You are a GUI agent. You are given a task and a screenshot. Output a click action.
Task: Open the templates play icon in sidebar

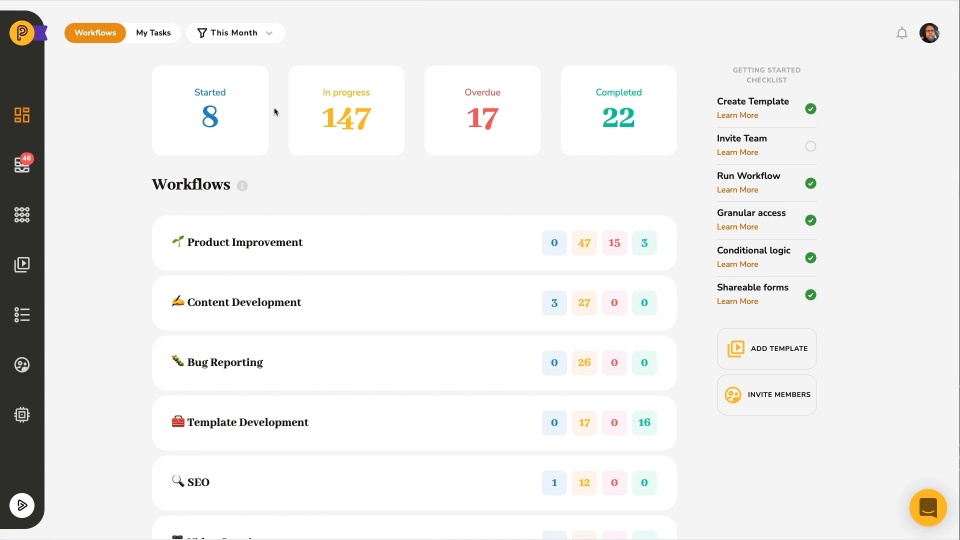click(x=22, y=264)
